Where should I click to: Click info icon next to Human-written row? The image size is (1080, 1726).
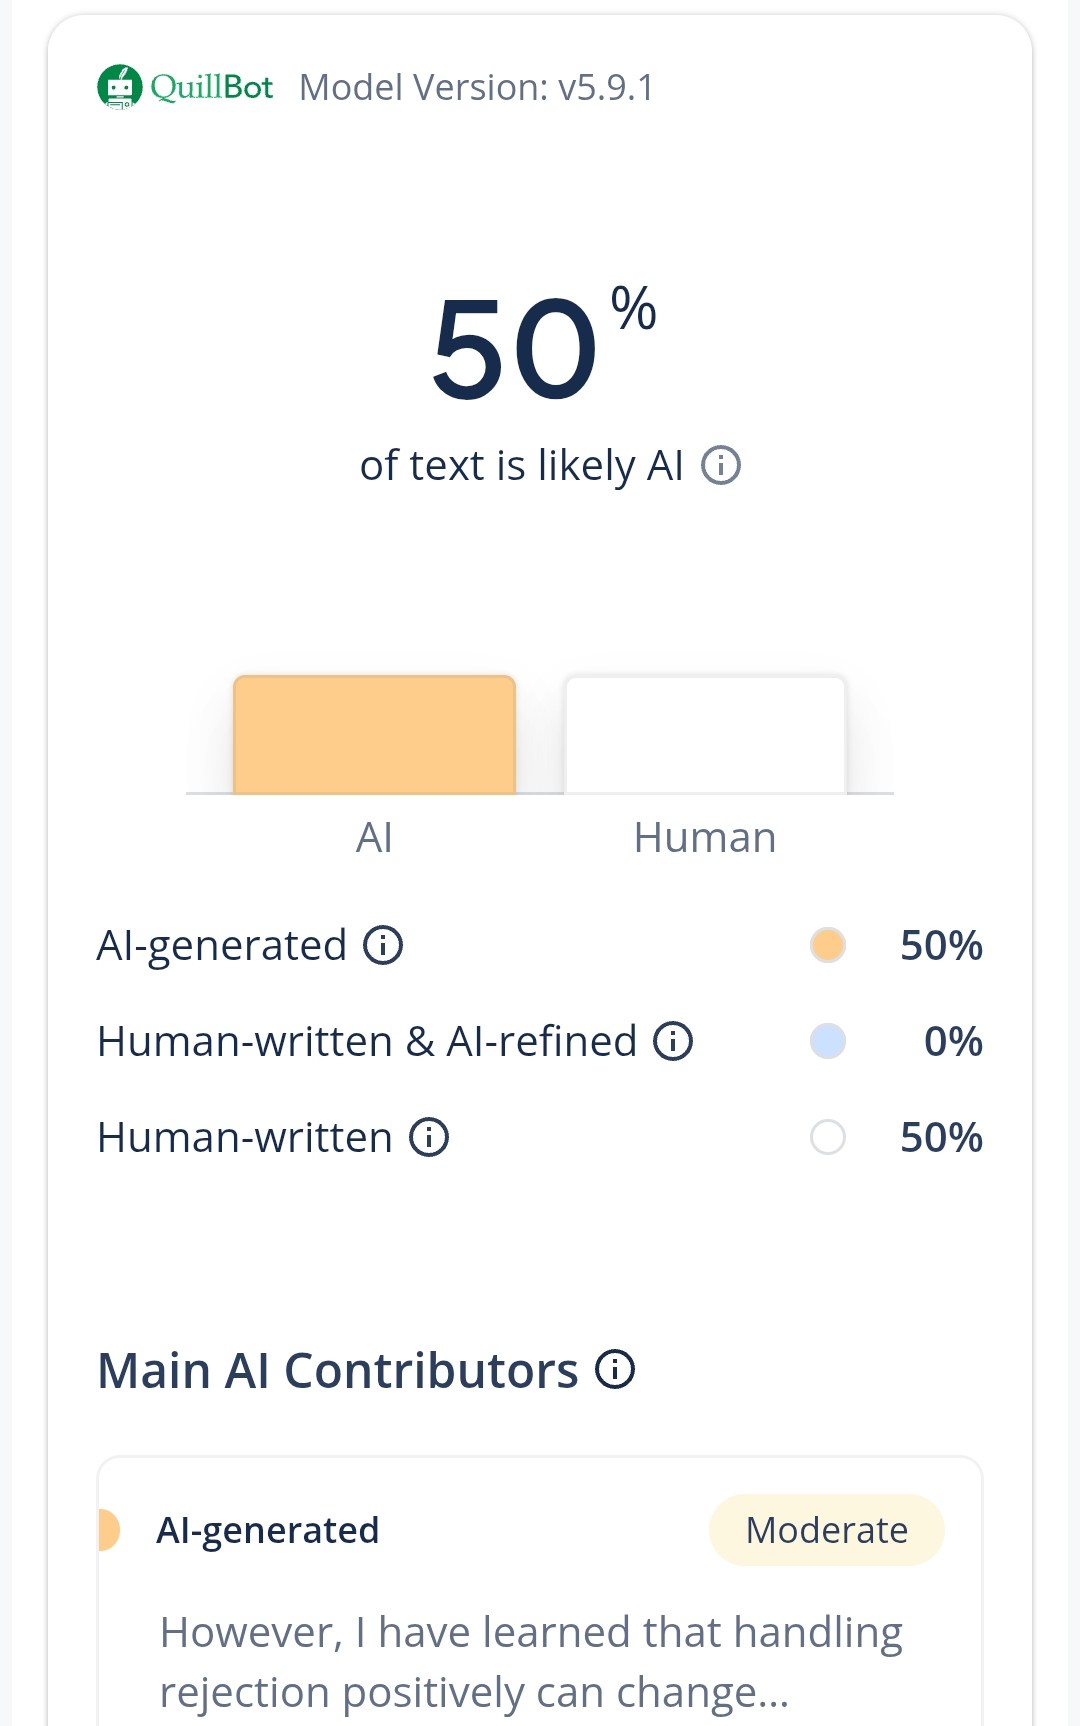pos(429,1137)
